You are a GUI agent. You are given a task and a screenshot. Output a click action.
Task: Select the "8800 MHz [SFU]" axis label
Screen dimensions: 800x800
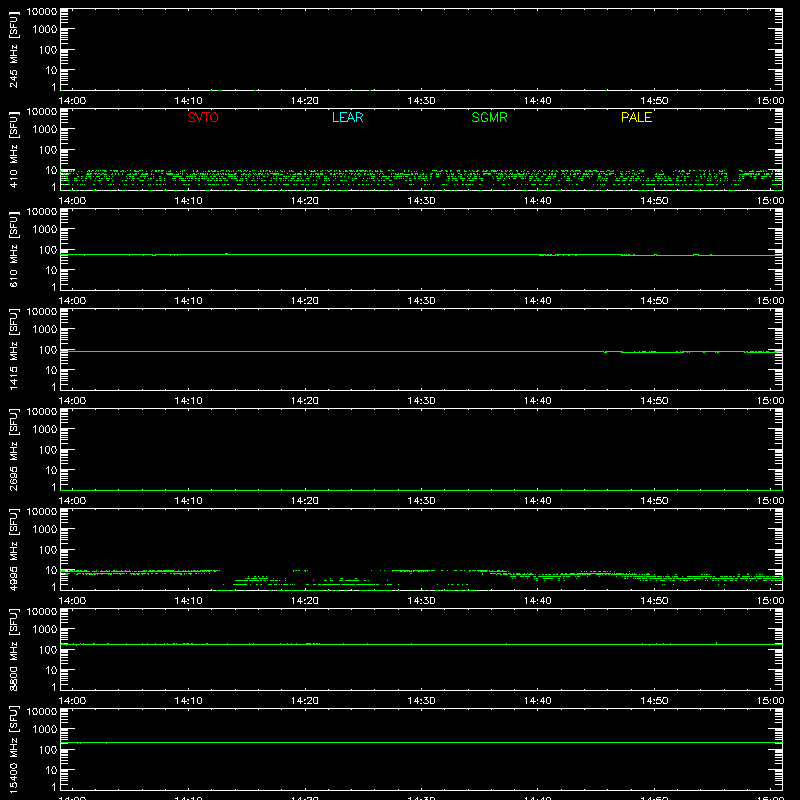coord(14,649)
